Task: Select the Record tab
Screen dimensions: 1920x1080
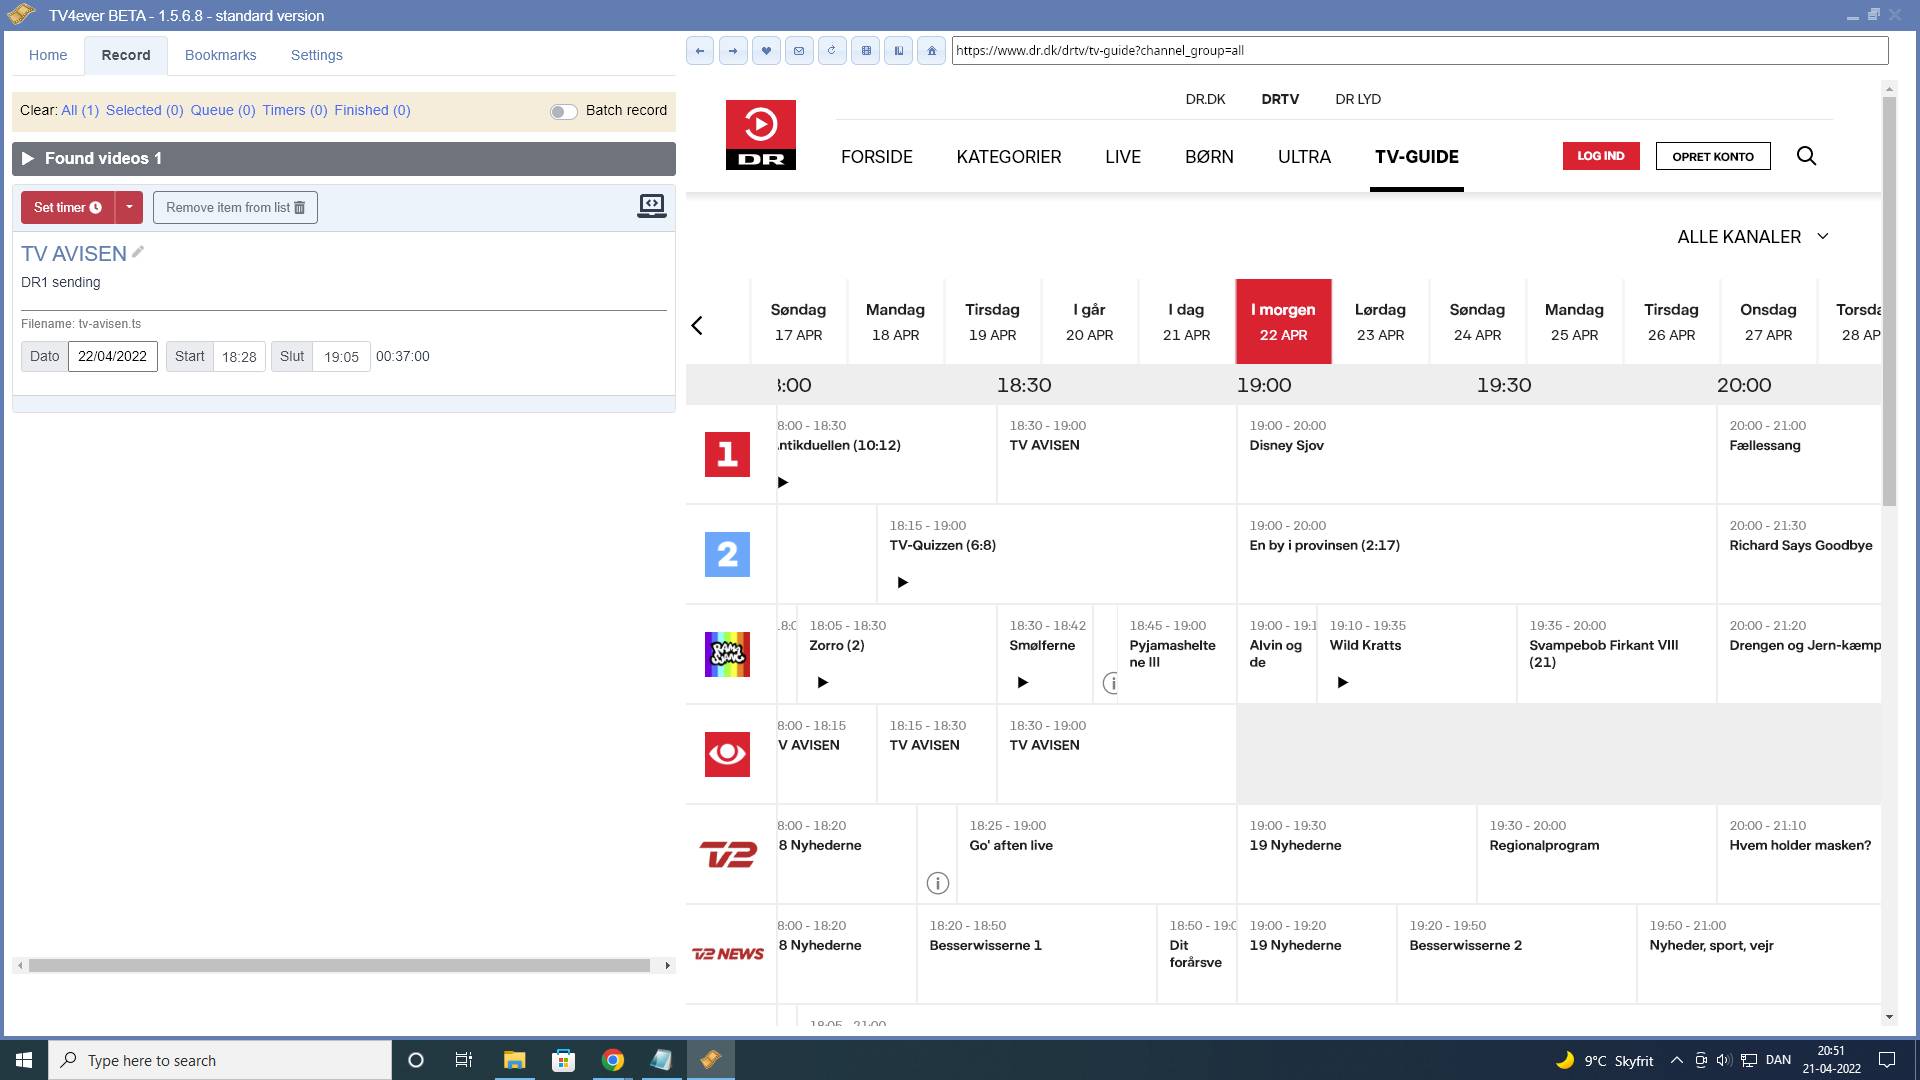Action: 126,55
